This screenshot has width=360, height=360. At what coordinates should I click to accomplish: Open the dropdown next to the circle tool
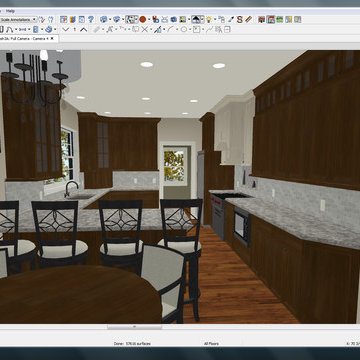pyautogui.click(x=190, y=30)
